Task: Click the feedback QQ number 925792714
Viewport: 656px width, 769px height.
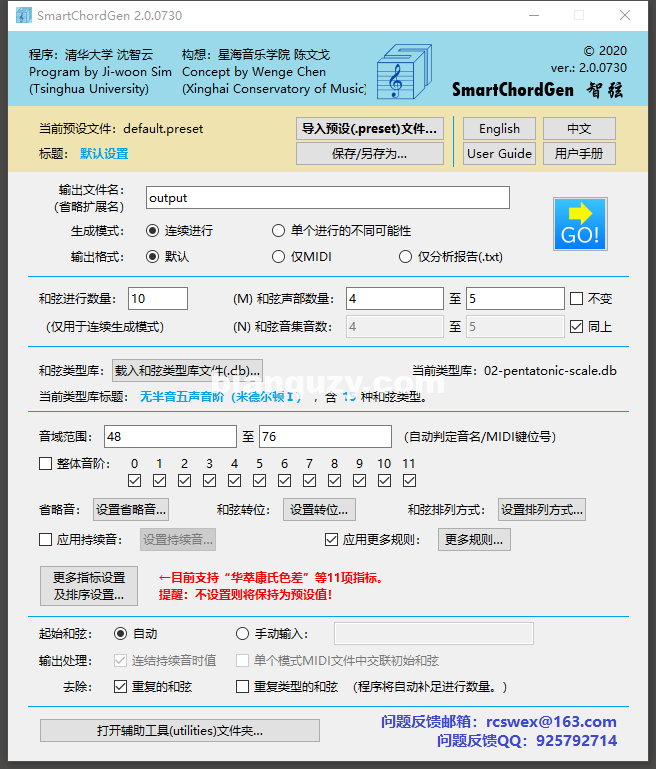Action: (576, 741)
